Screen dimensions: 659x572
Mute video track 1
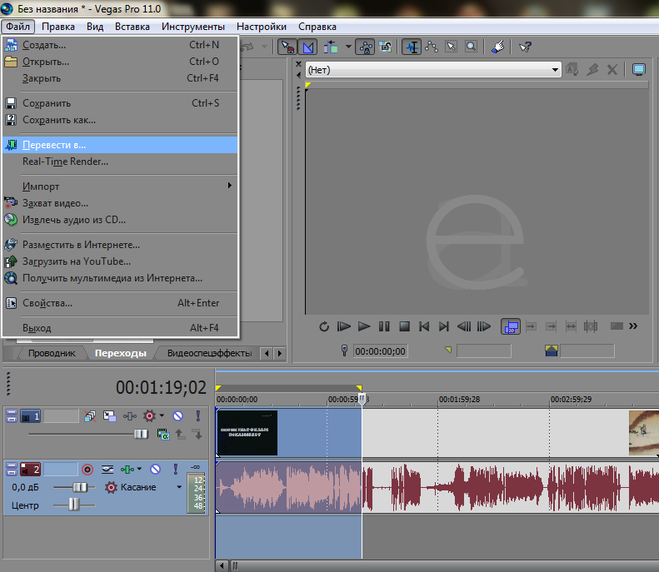point(178,416)
